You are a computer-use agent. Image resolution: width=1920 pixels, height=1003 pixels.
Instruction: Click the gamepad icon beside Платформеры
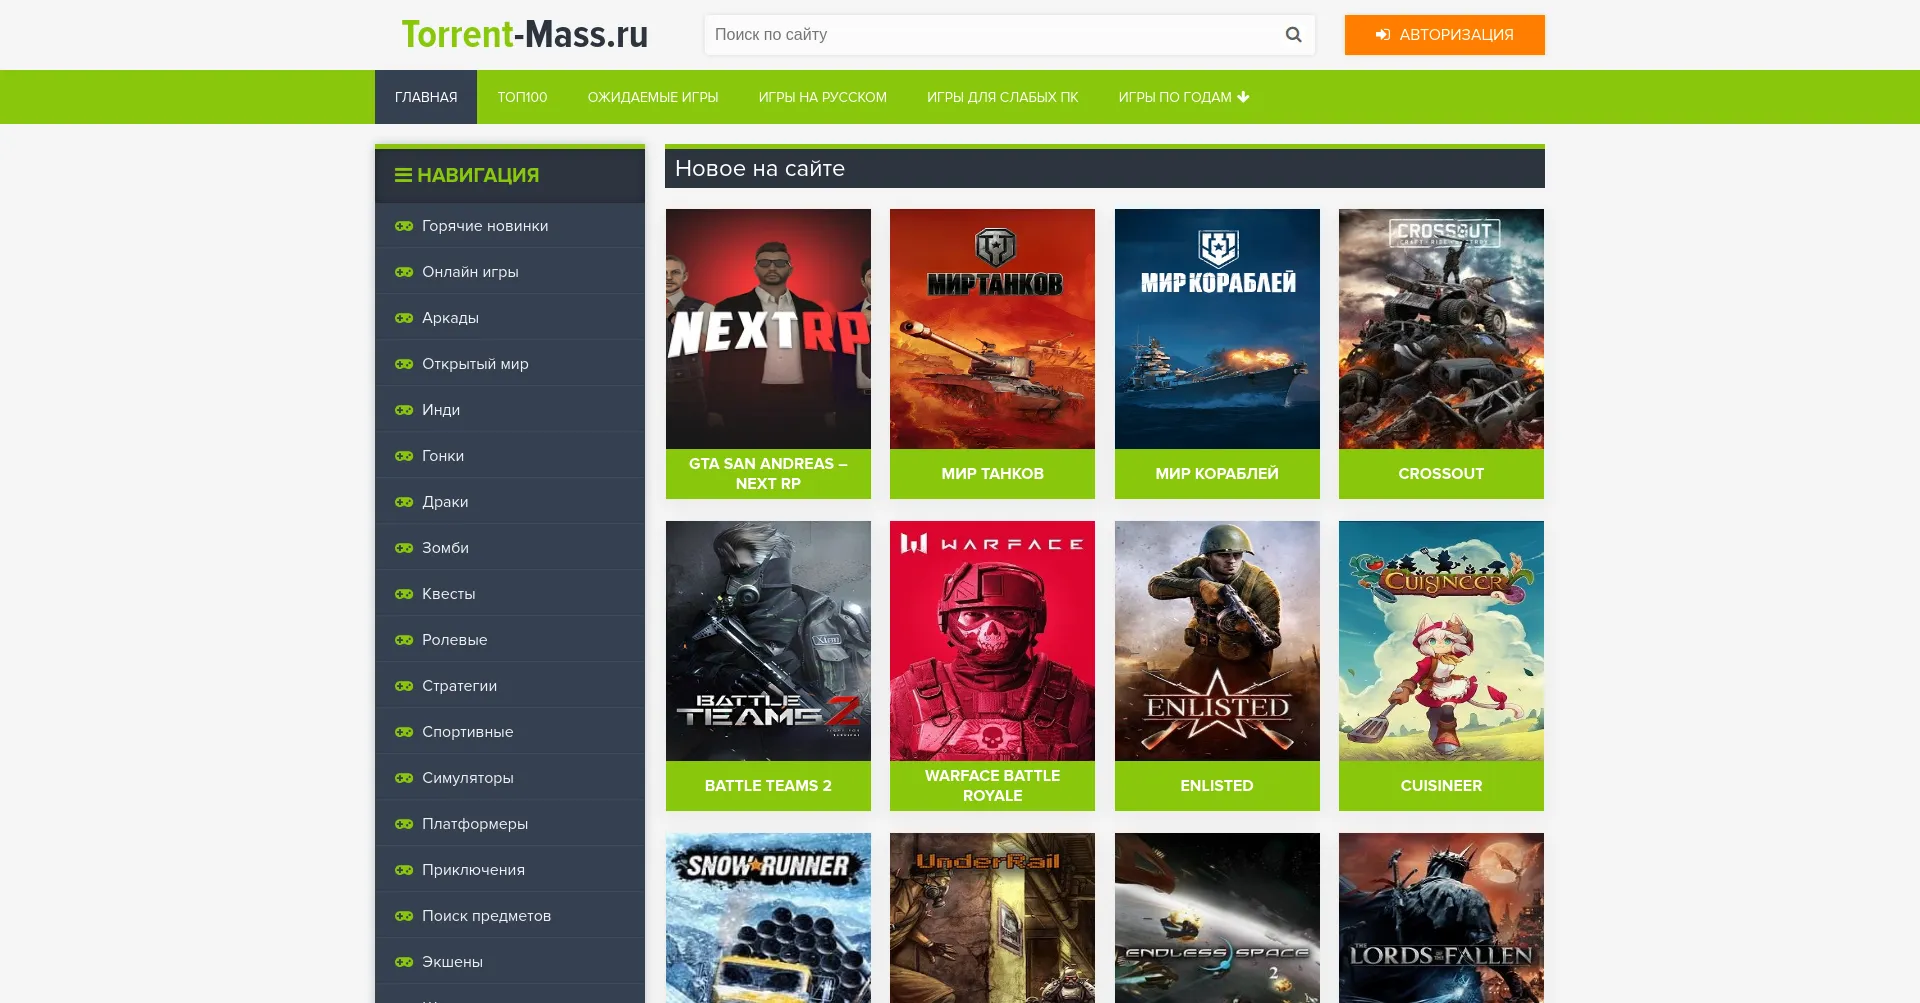point(404,824)
